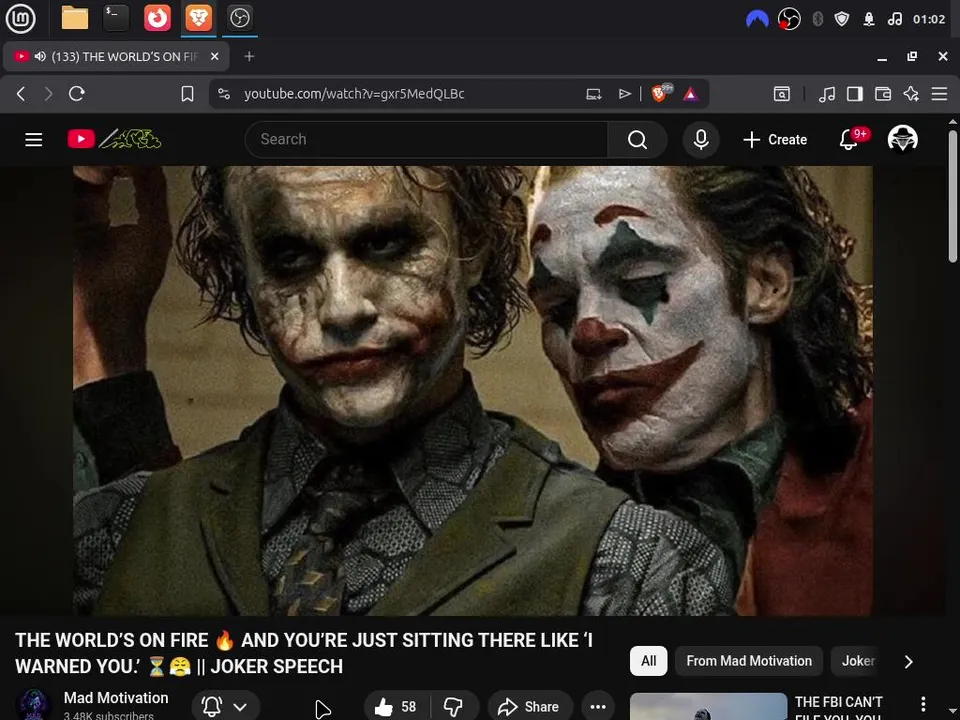Search with your voice microphone
This screenshot has width=960, height=720.
[701, 140]
